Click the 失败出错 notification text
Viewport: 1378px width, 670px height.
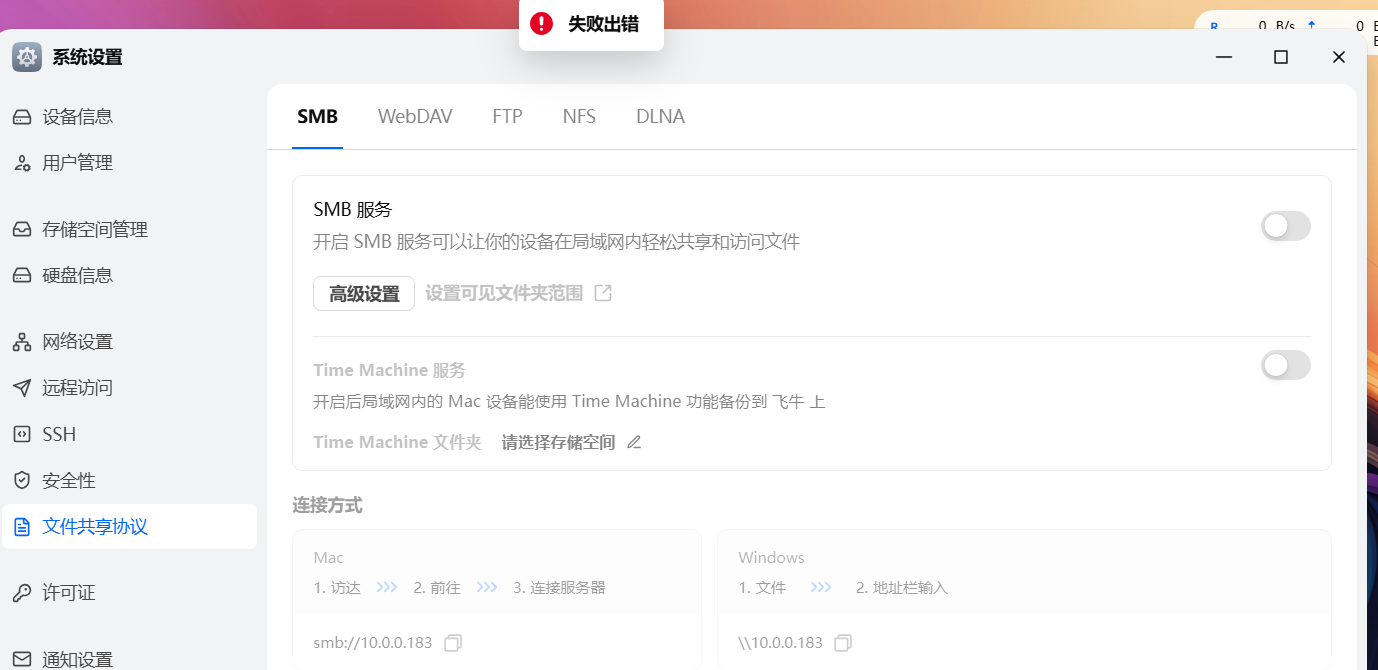(x=603, y=24)
